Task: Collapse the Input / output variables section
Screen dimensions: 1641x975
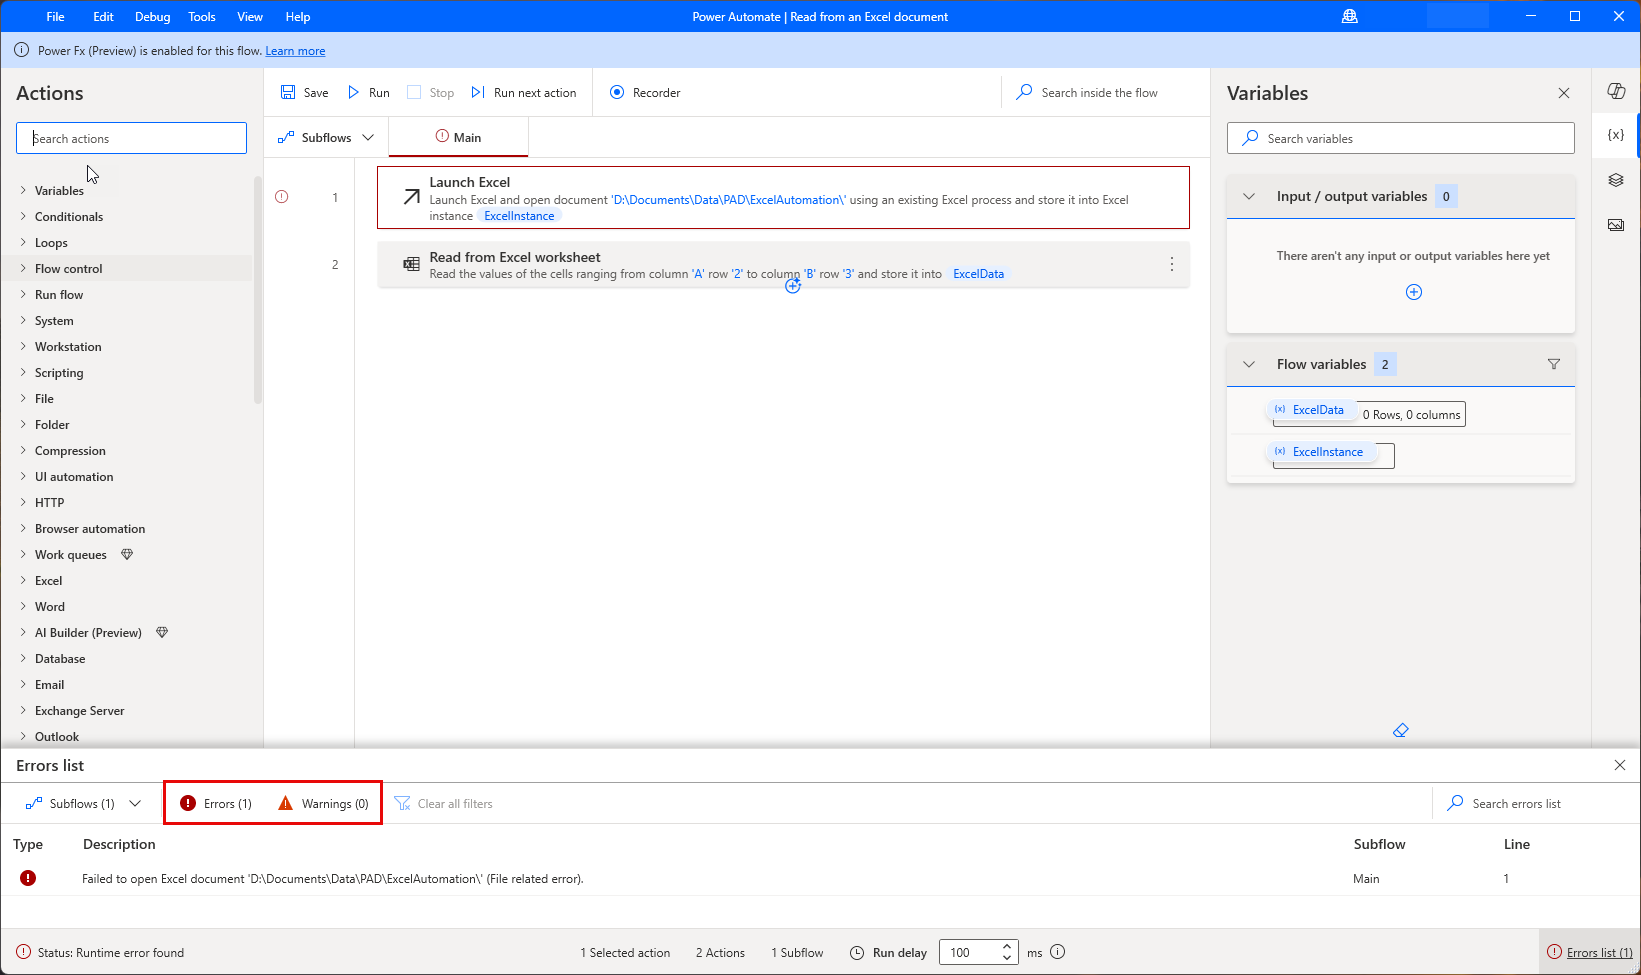Action: [x=1249, y=196]
